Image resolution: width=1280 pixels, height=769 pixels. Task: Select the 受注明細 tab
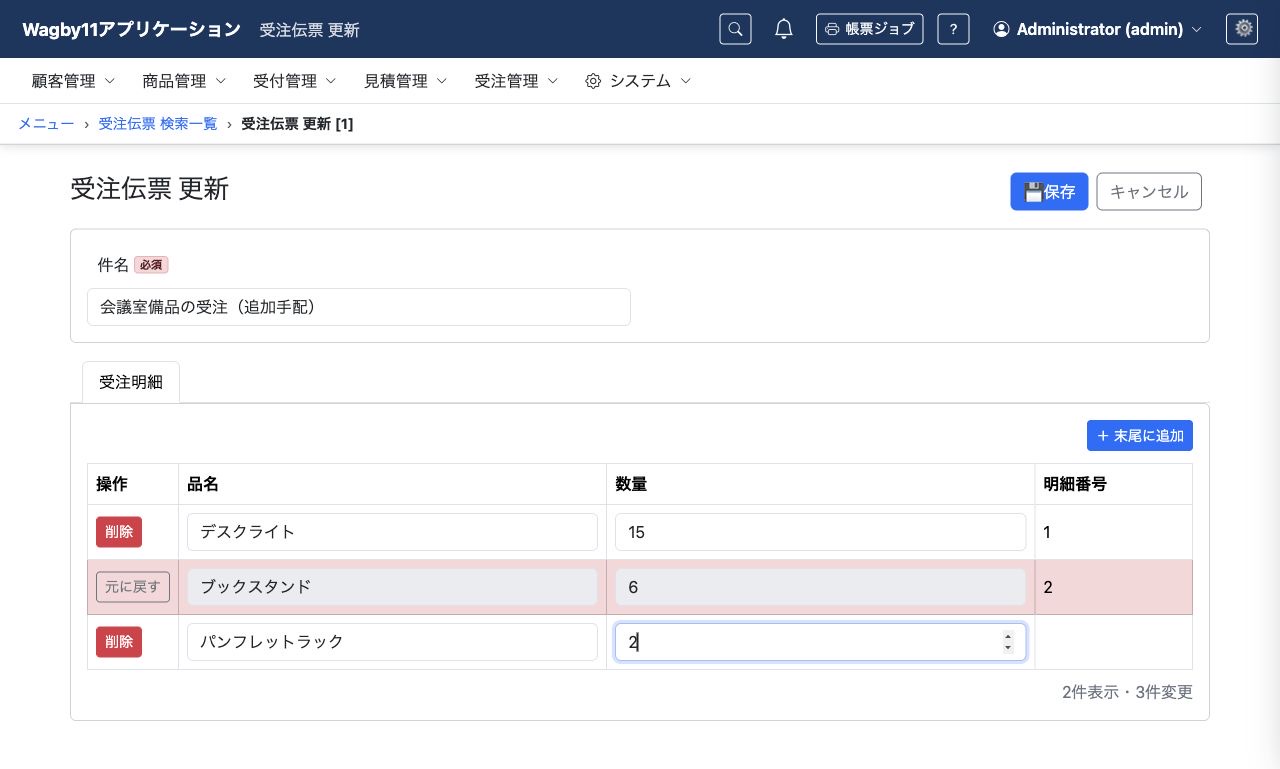tap(131, 382)
